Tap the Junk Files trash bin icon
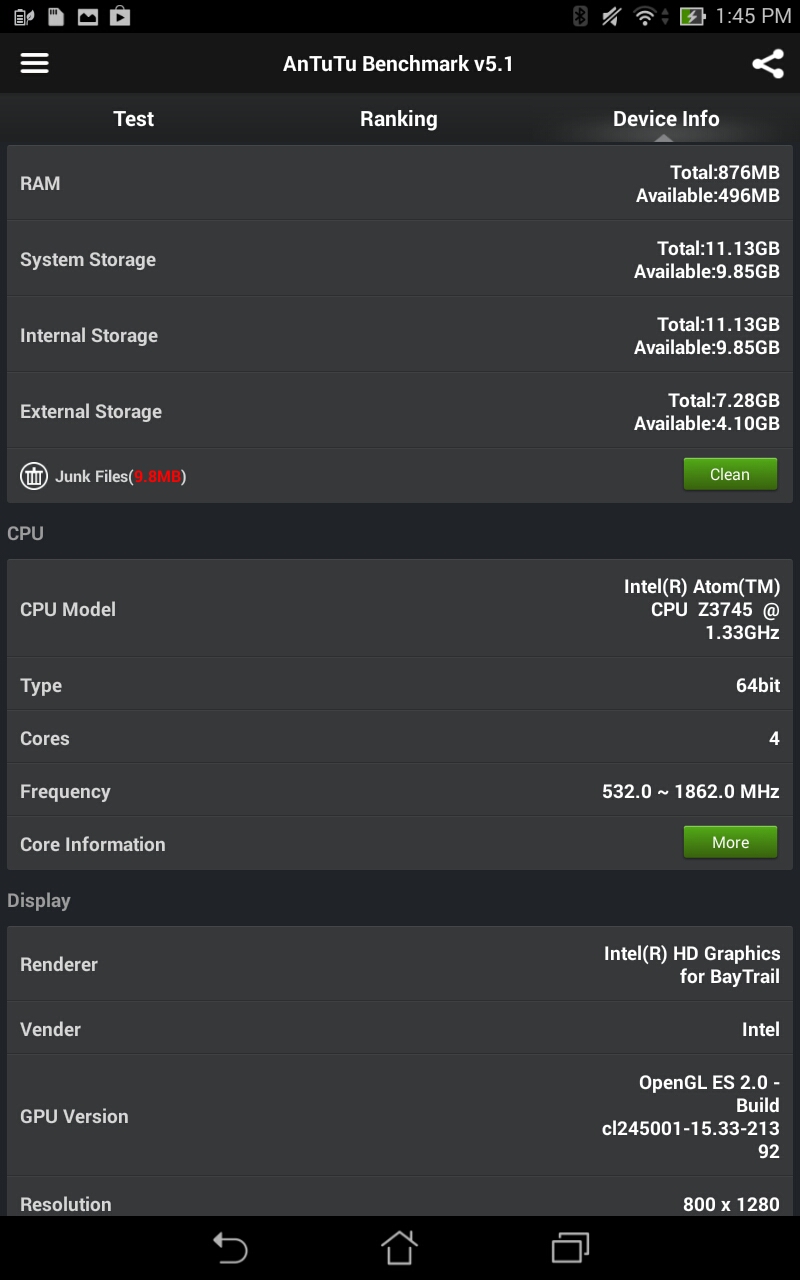 coord(34,476)
